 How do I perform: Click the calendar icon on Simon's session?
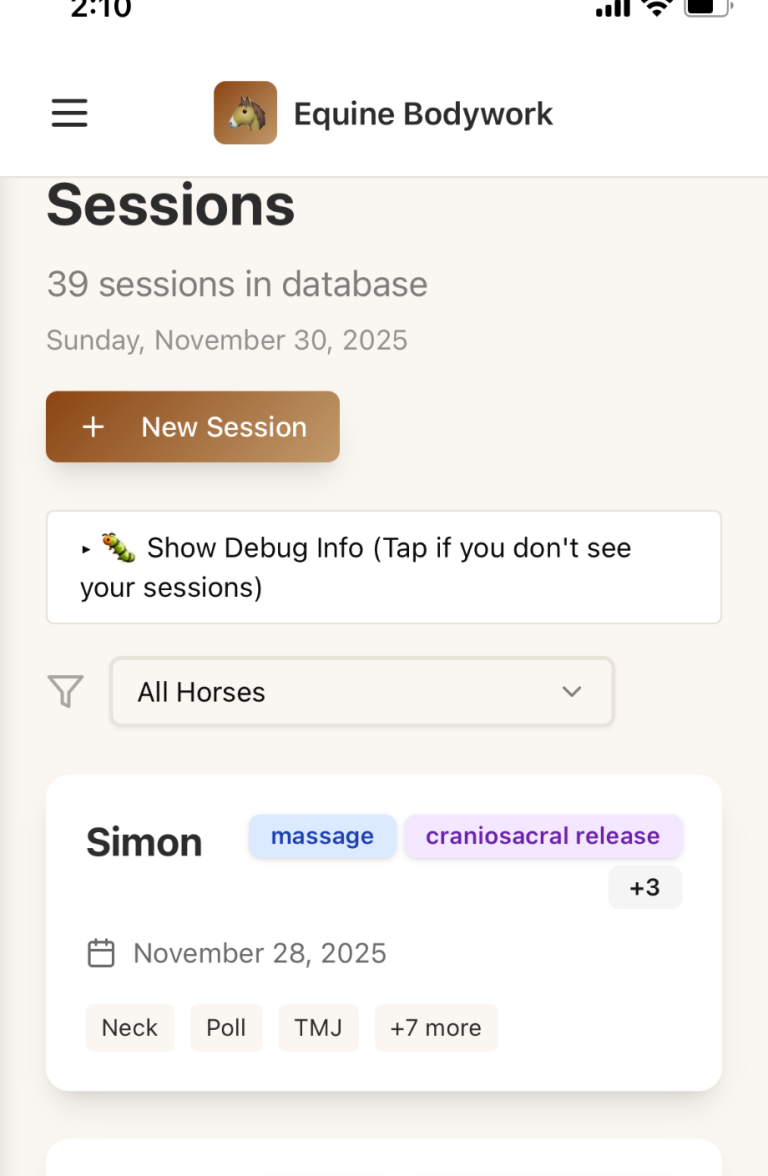click(x=101, y=953)
